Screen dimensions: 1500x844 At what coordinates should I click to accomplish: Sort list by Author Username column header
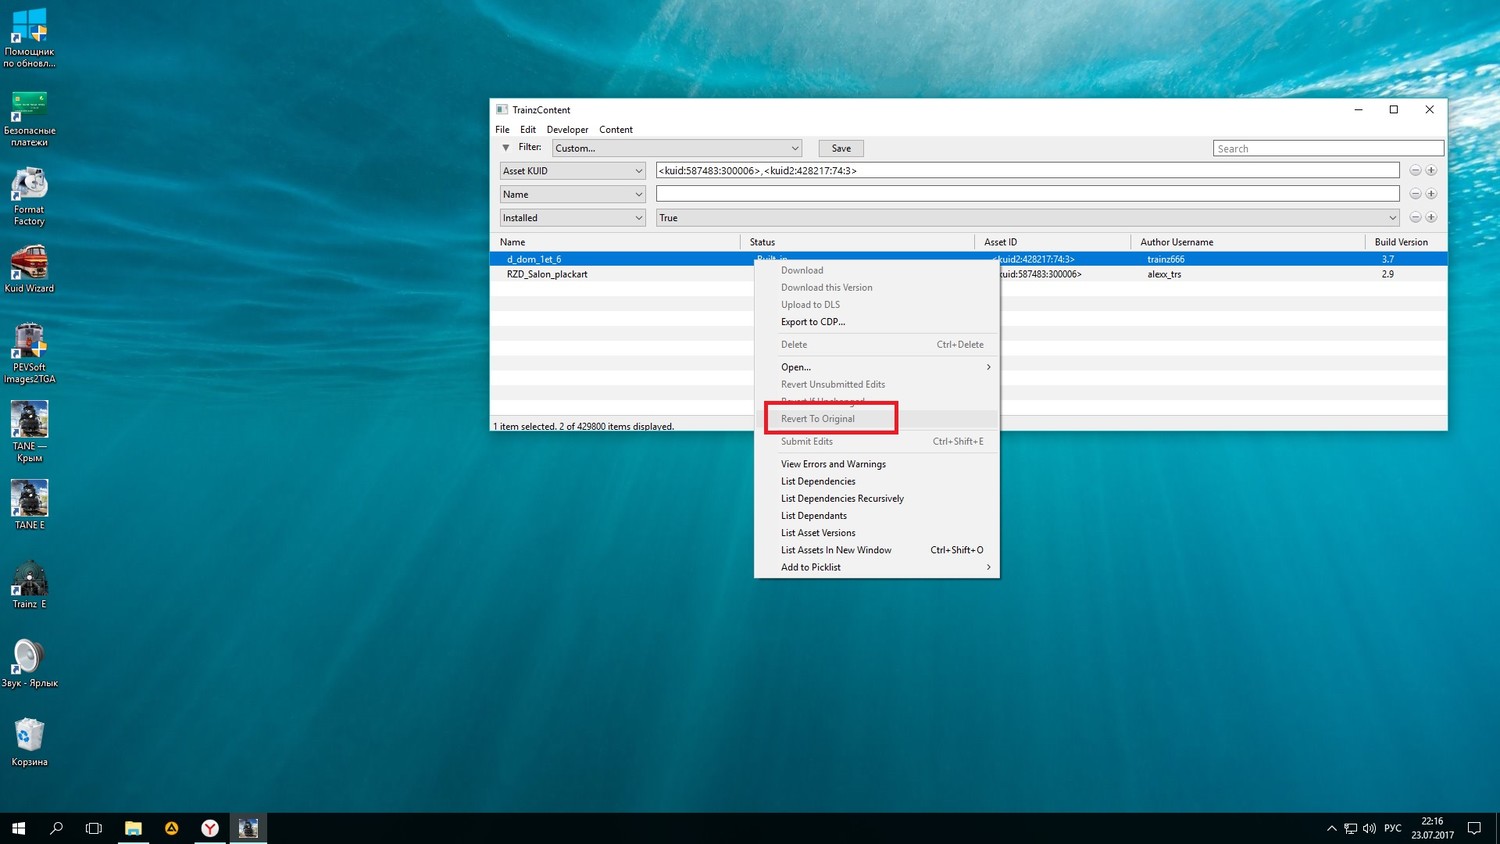click(1177, 242)
